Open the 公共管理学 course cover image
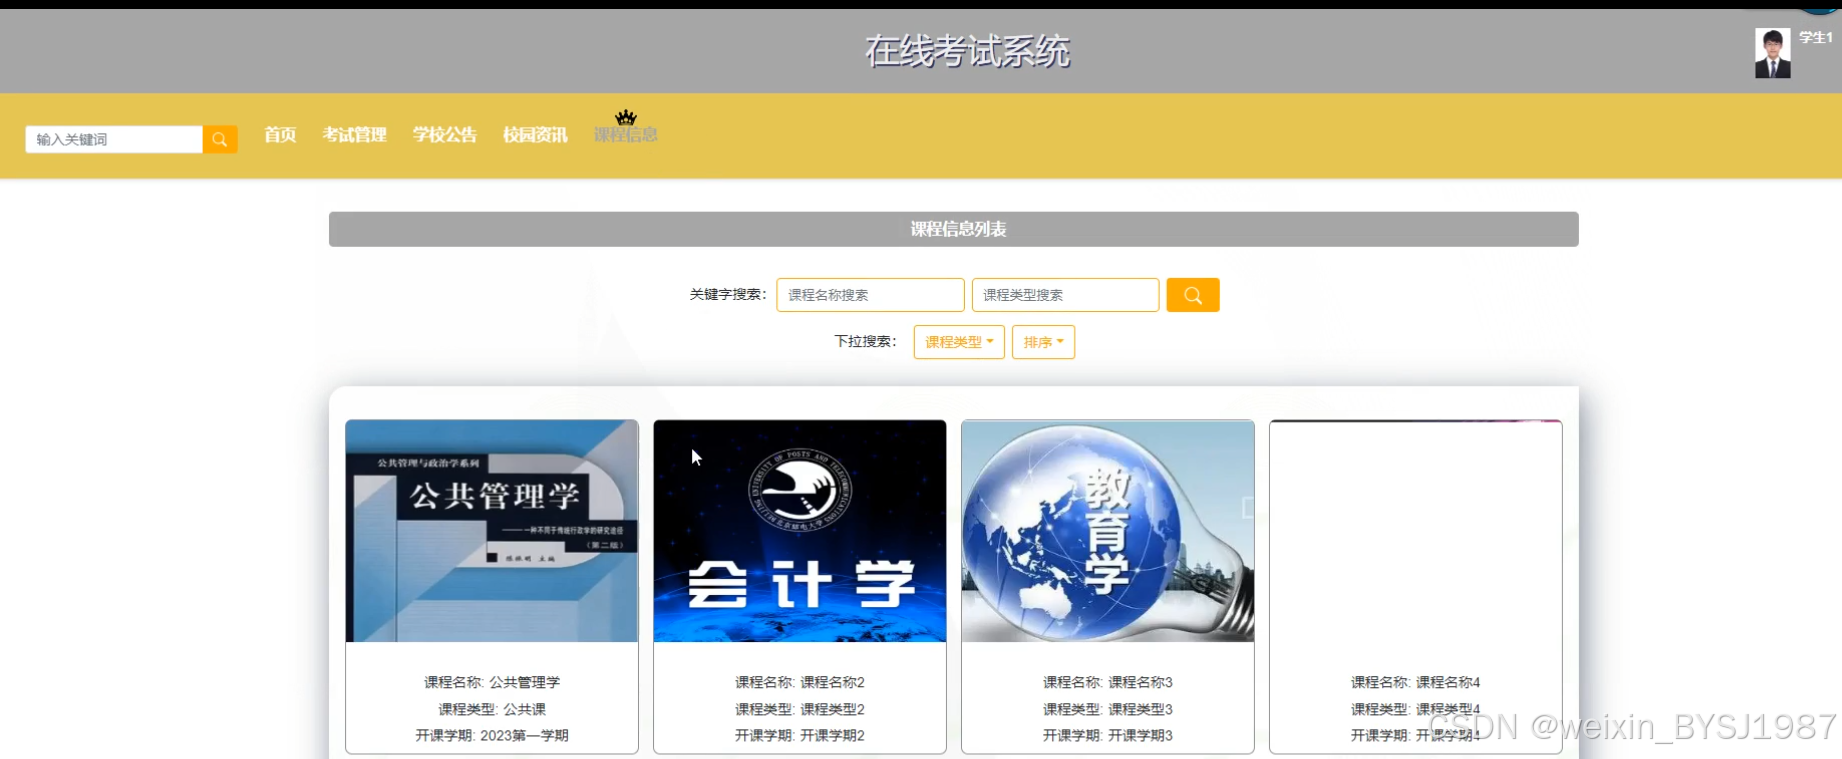The width and height of the screenshot is (1842, 759). click(x=492, y=531)
